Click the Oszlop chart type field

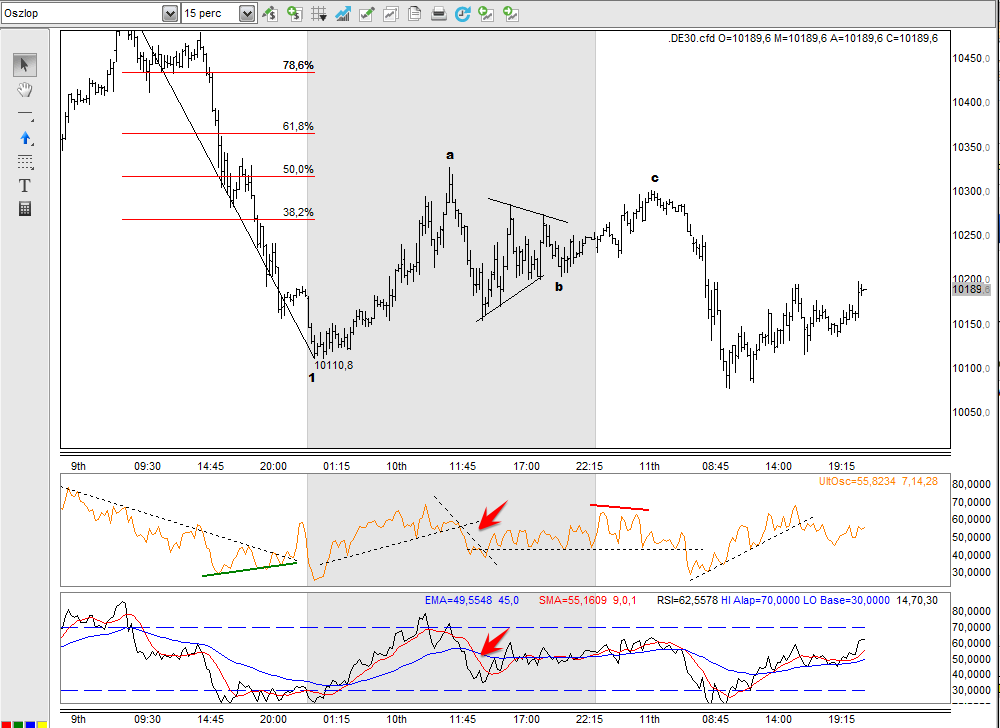pyautogui.click(x=82, y=13)
